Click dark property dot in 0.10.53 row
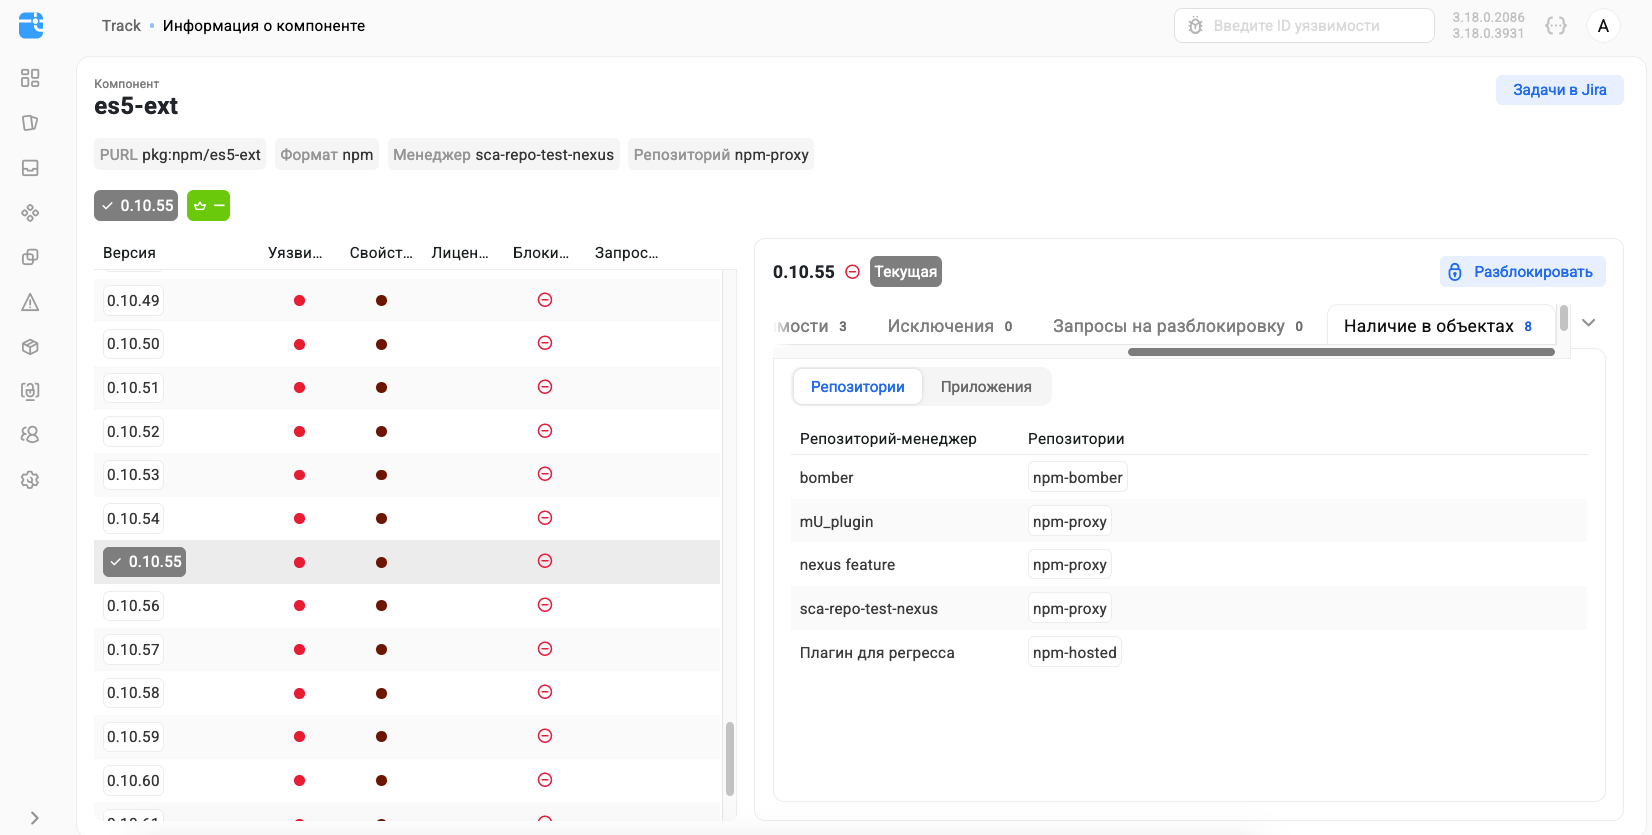 click(x=381, y=476)
